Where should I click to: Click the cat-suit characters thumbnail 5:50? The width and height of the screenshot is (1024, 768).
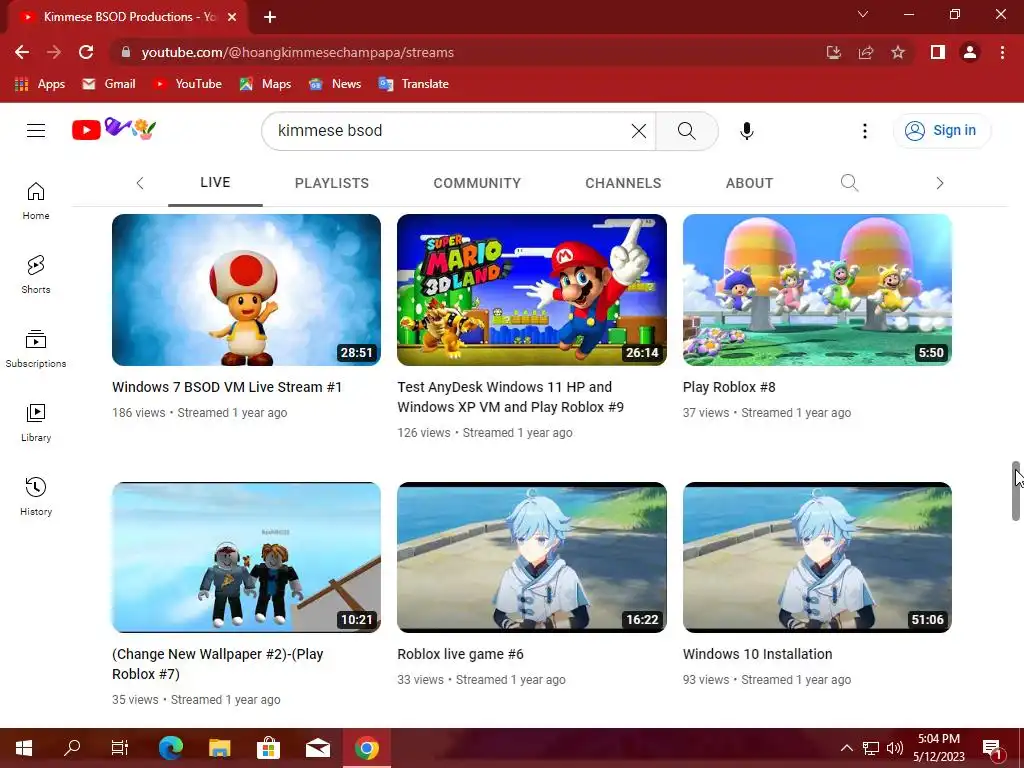(x=817, y=290)
